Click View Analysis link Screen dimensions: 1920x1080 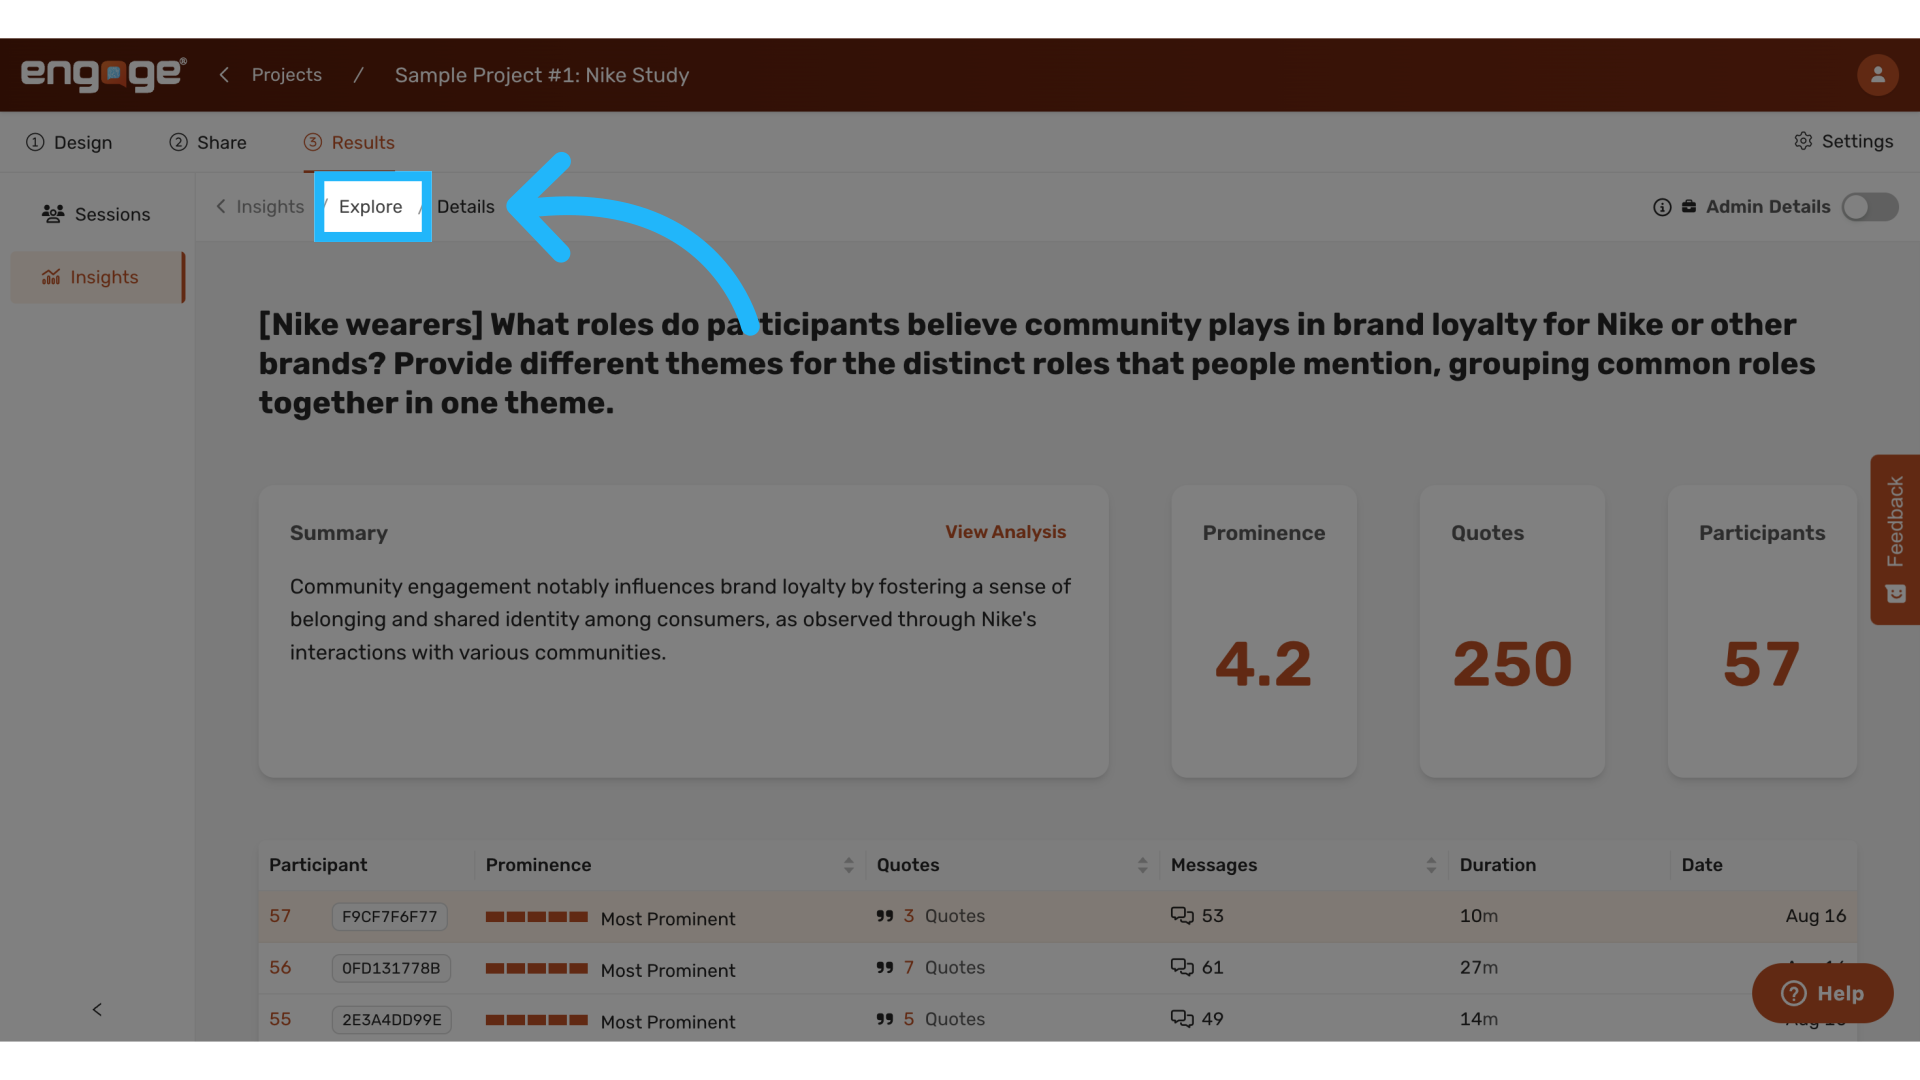coord(1006,532)
